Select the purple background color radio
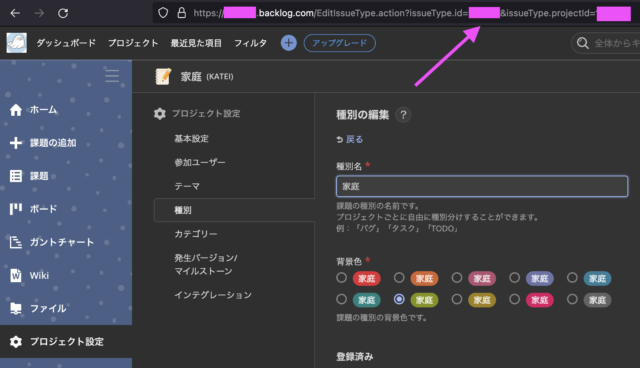The width and height of the screenshot is (640, 368). [515, 278]
